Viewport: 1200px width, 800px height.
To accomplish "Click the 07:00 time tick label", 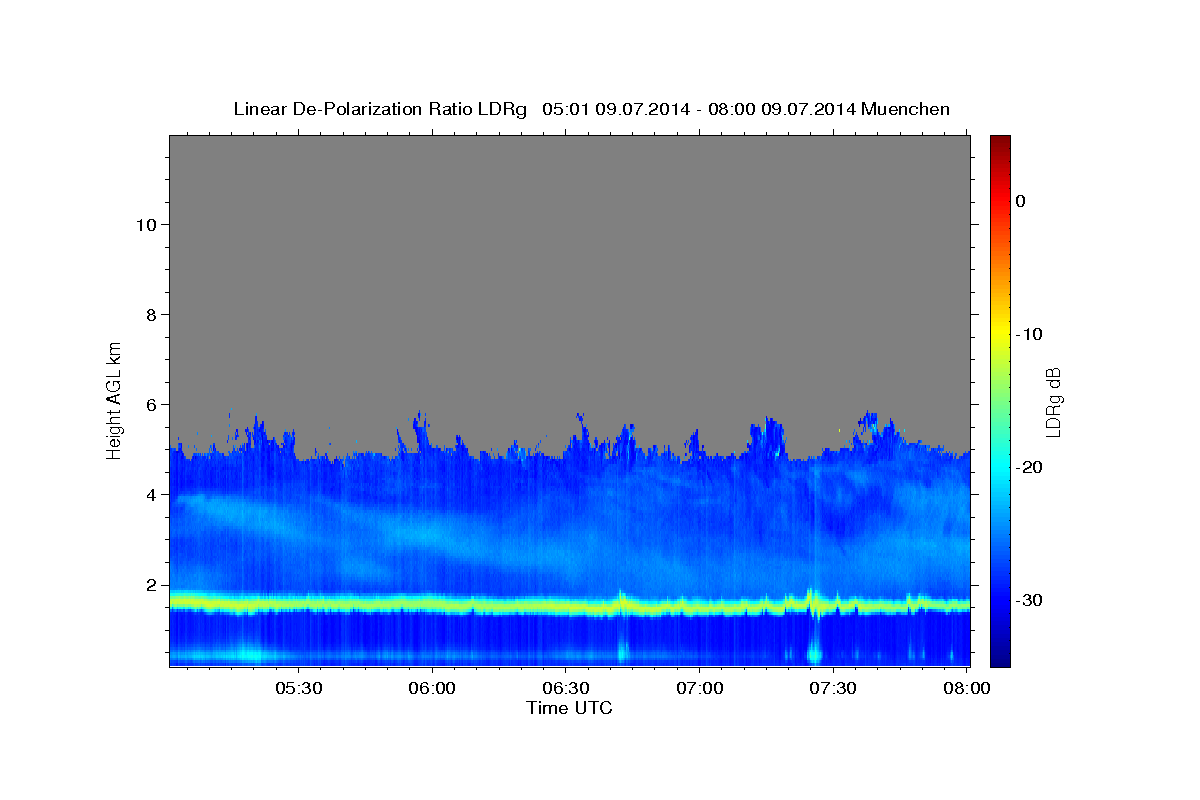I will click(x=699, y=689).
